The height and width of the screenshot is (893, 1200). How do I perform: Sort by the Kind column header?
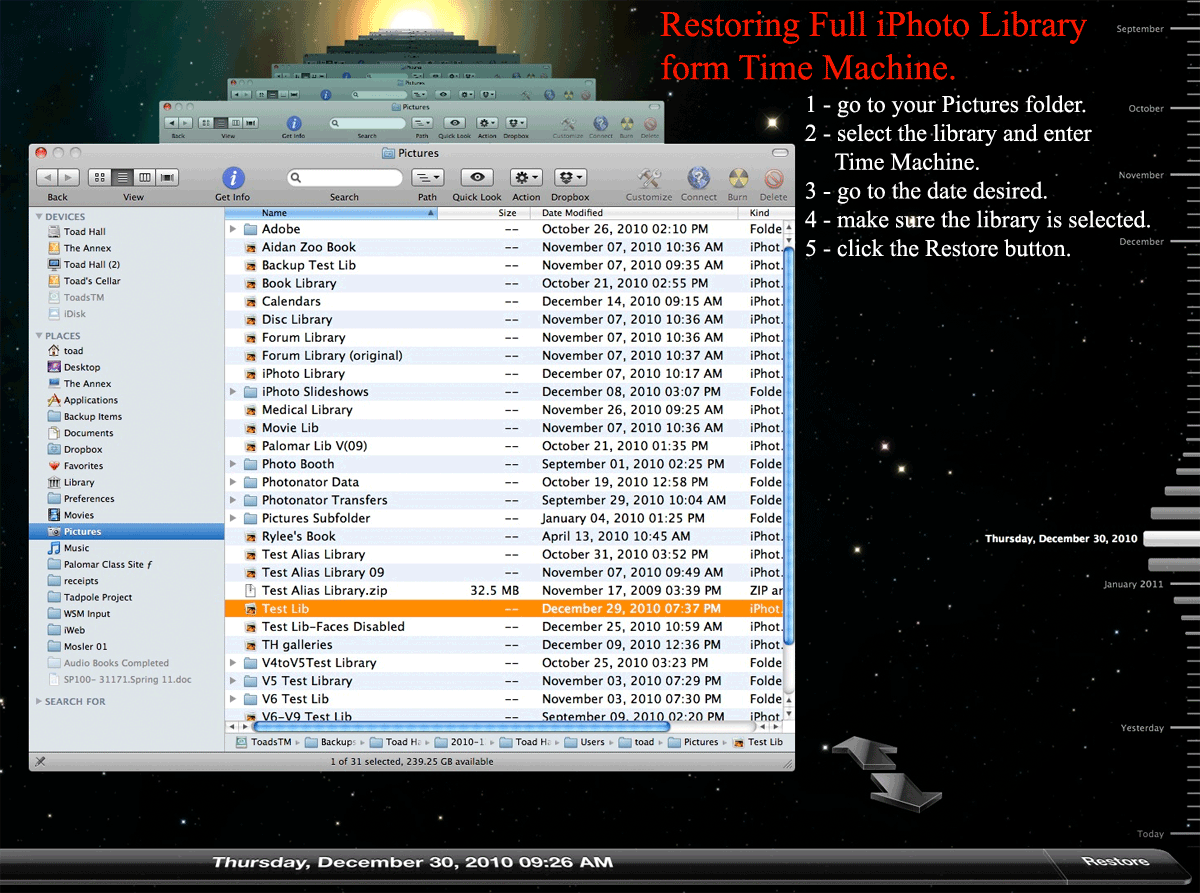click(761, 213)
